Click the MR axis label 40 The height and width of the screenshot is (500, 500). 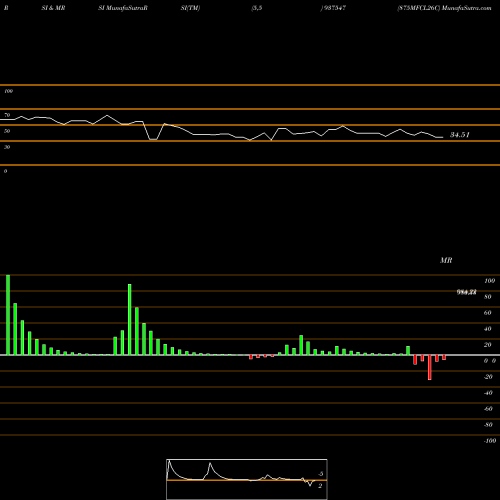pyautogui.click(x=488, y=329)
